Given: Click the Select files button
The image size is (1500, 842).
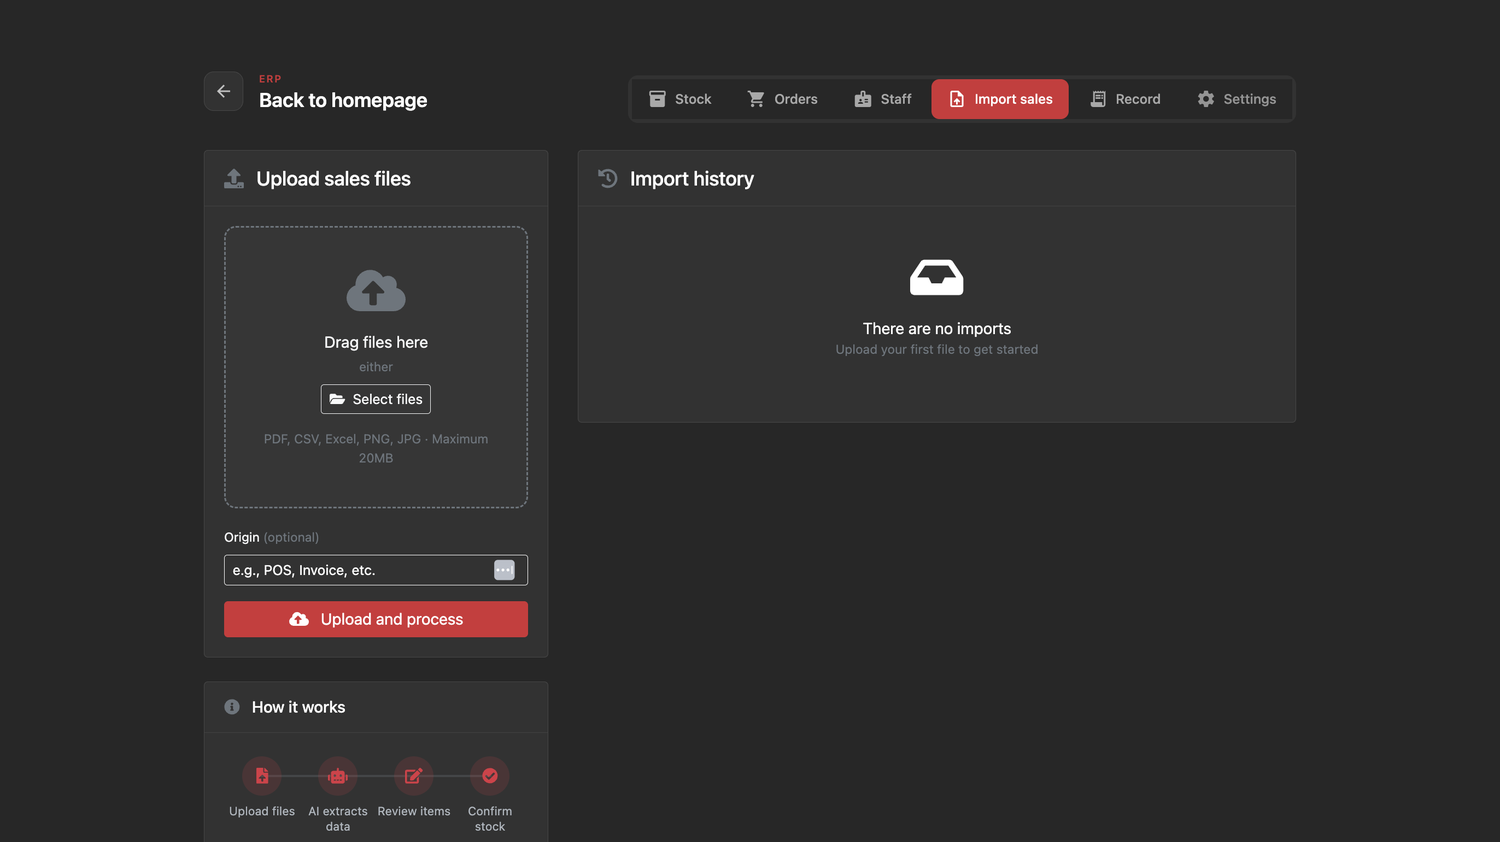Looking at the screenshot, I should [376, 399].
